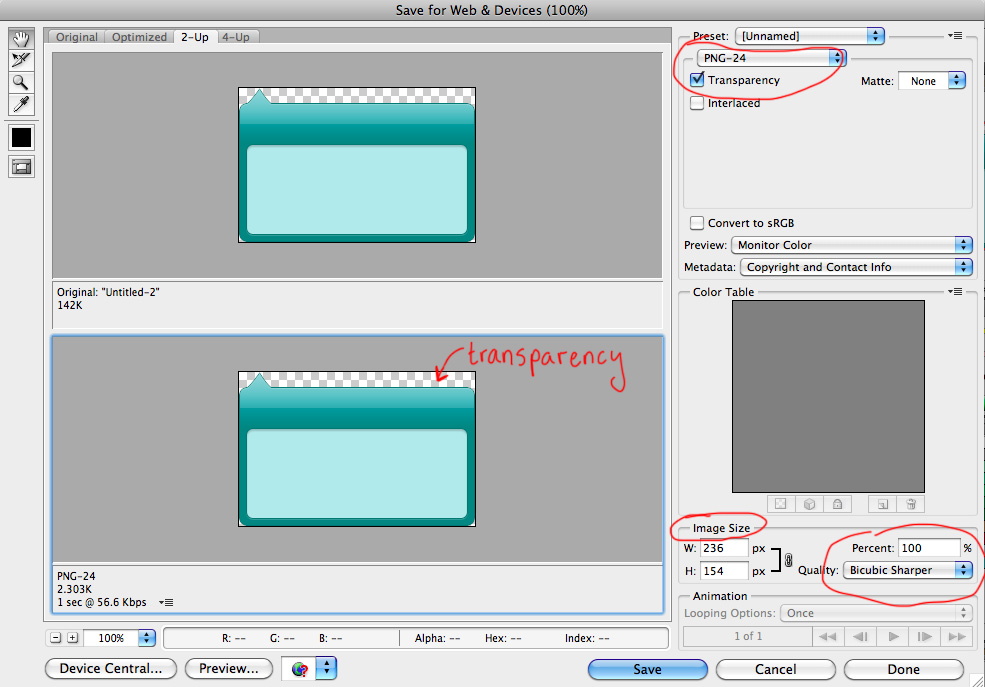Enable the Interlaced checkbox
Screen dimensions: 985x687
coord(697,103)
